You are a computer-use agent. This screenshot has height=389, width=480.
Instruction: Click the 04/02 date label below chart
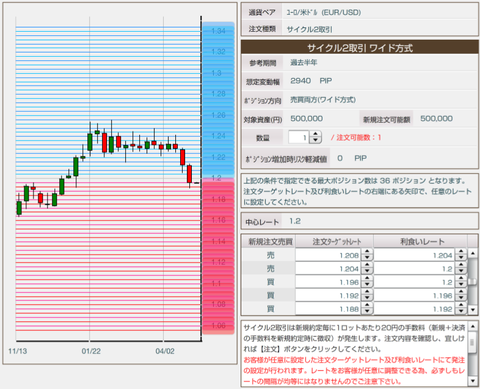(165, 351)
